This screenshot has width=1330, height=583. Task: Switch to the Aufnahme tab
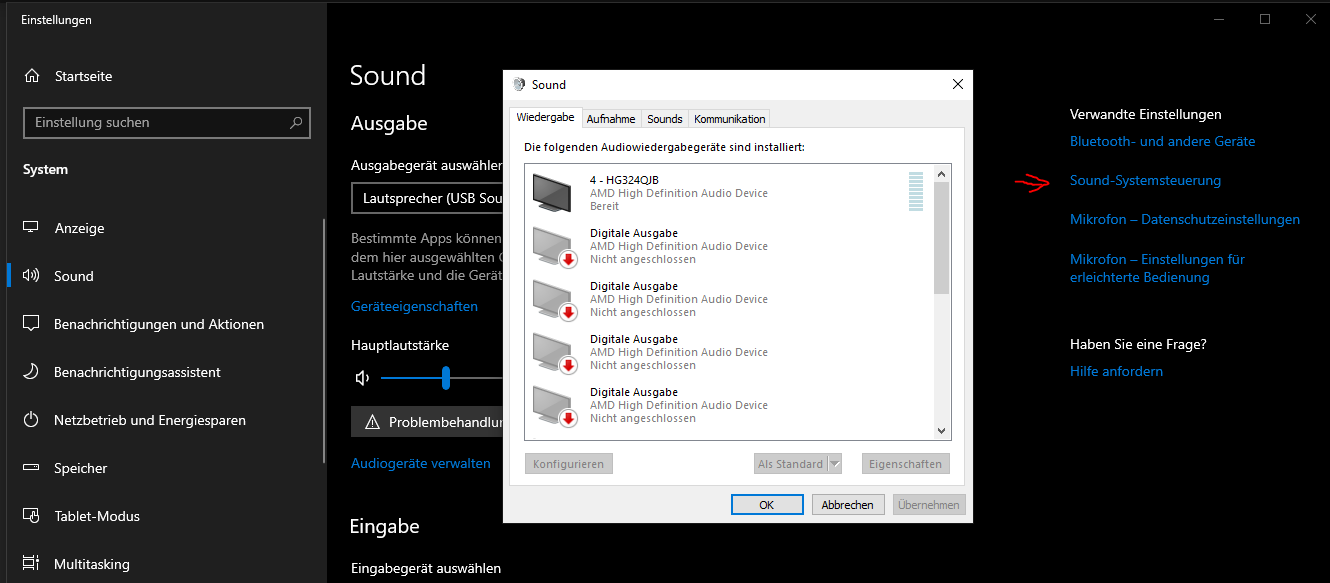coord(611,119)
